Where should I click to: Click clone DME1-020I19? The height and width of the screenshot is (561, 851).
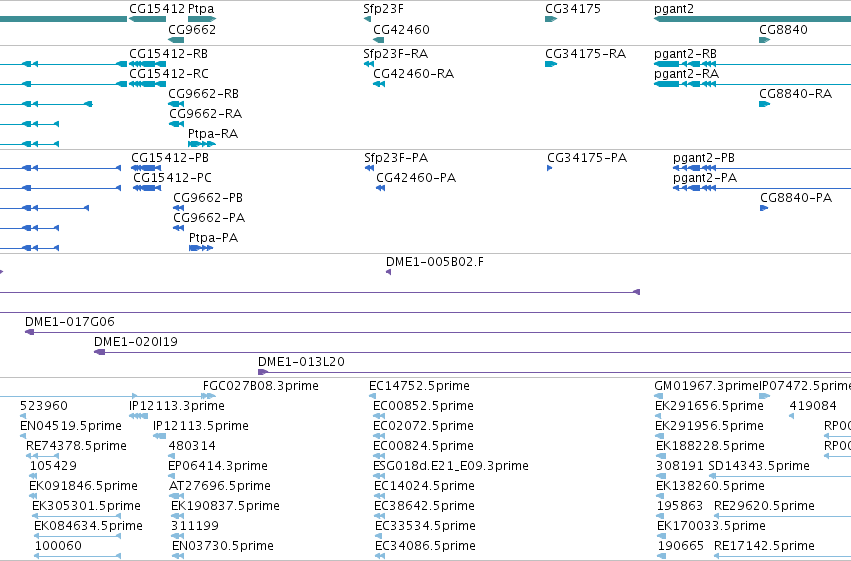(136, 342)
